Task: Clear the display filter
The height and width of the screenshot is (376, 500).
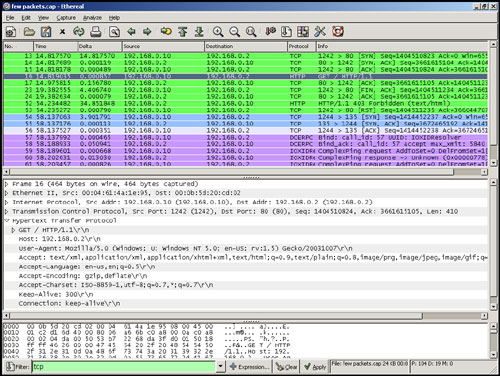Action: click(x=287, y=367)
